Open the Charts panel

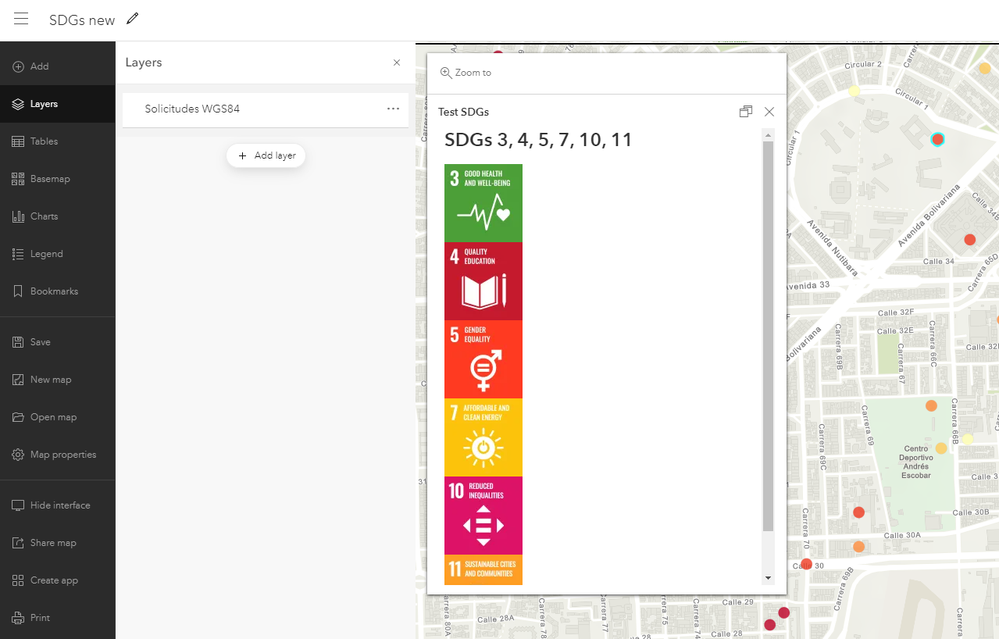point(57,217)
